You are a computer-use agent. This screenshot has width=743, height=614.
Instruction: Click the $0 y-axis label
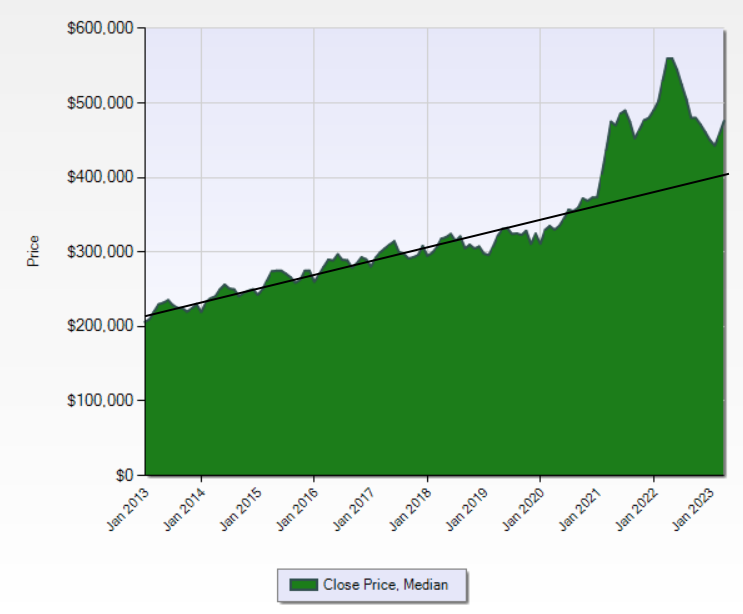124,474
